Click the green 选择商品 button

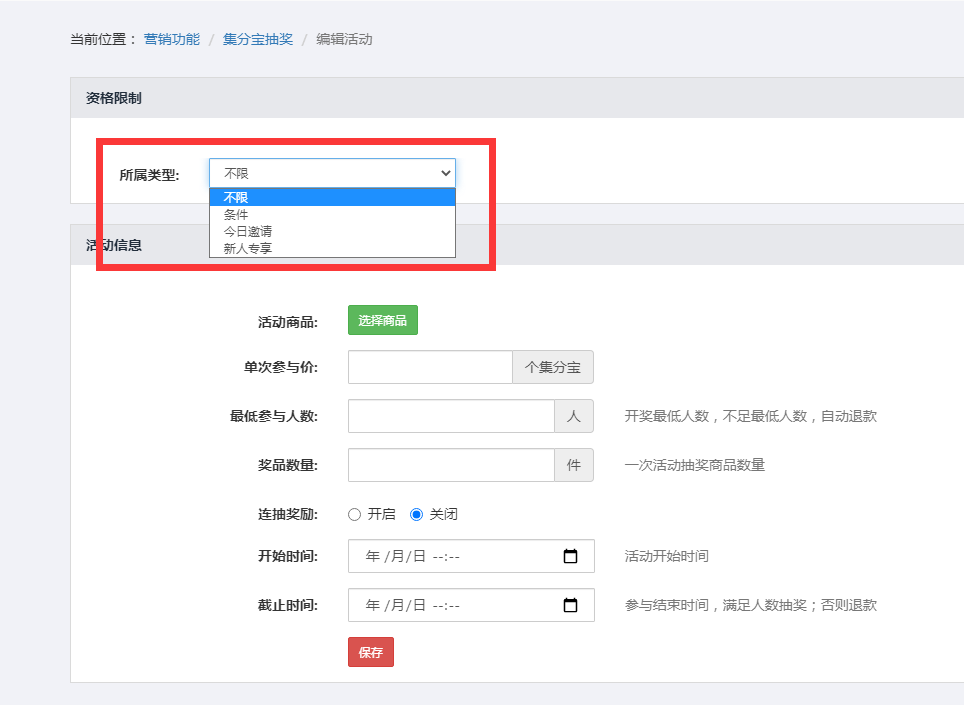(382, 320)
